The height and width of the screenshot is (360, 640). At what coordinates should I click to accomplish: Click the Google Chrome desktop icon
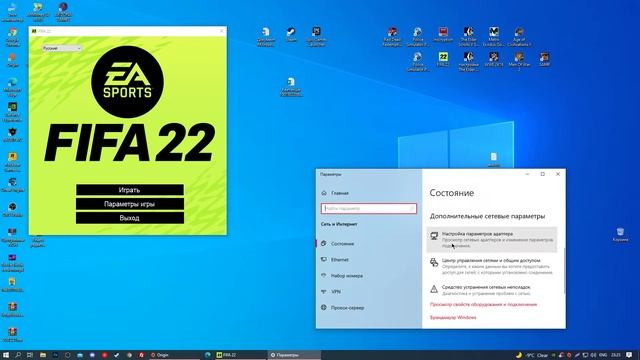(12, 37)
